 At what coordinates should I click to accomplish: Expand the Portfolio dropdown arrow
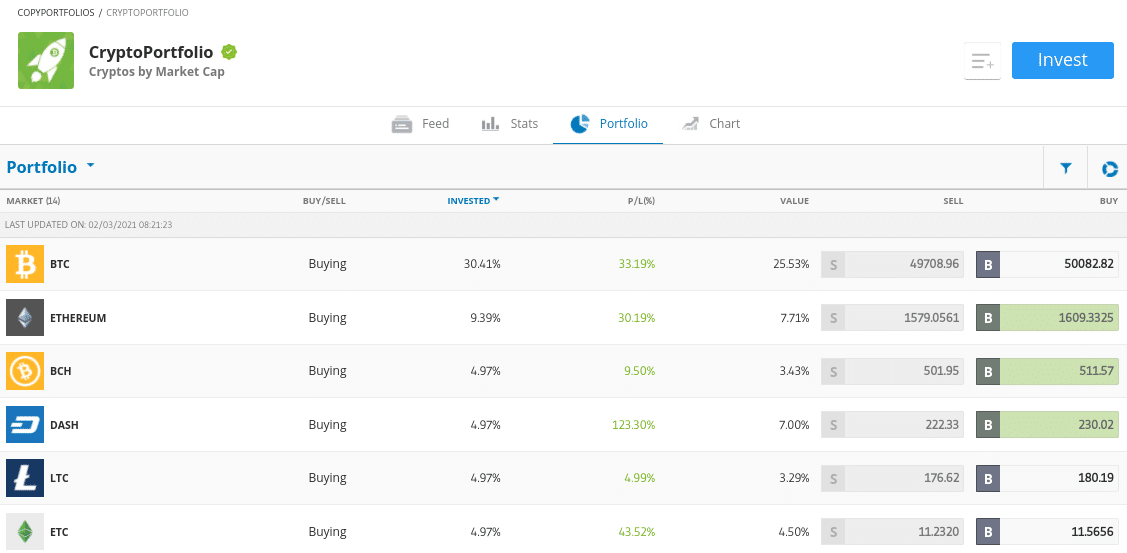(x=91, y=165)
